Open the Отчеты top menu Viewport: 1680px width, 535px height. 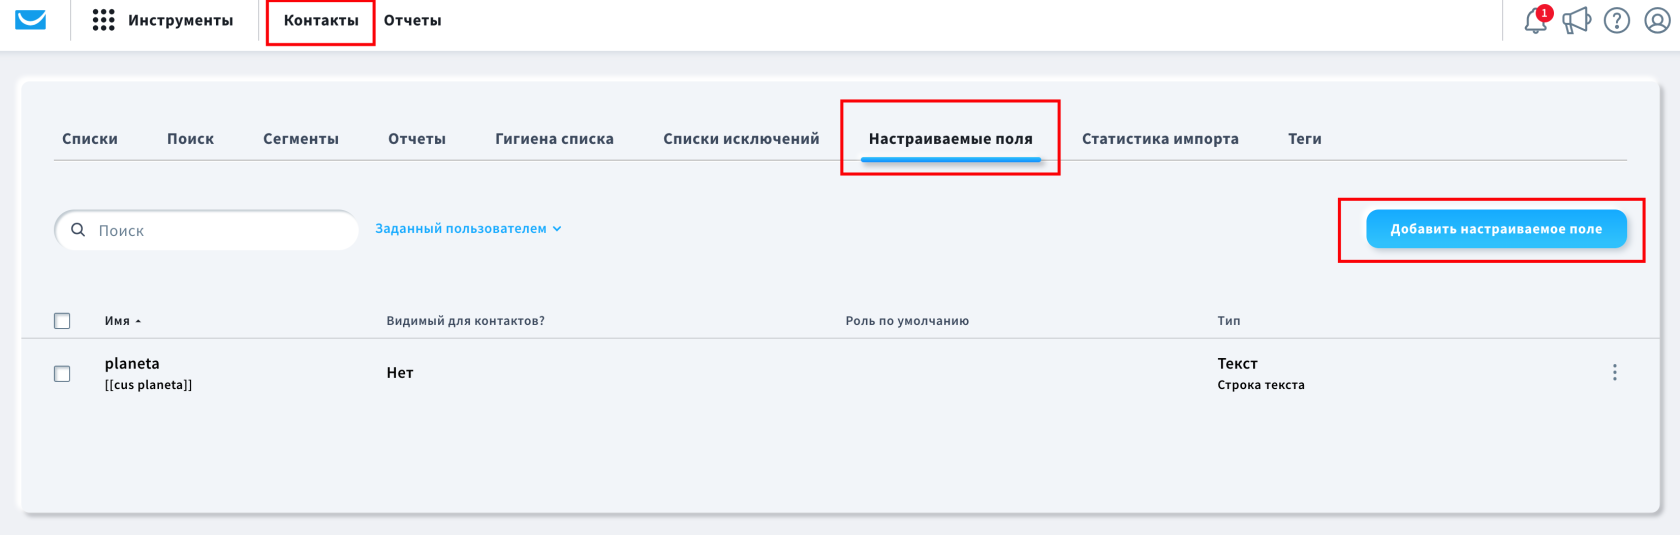pos(413,20)
